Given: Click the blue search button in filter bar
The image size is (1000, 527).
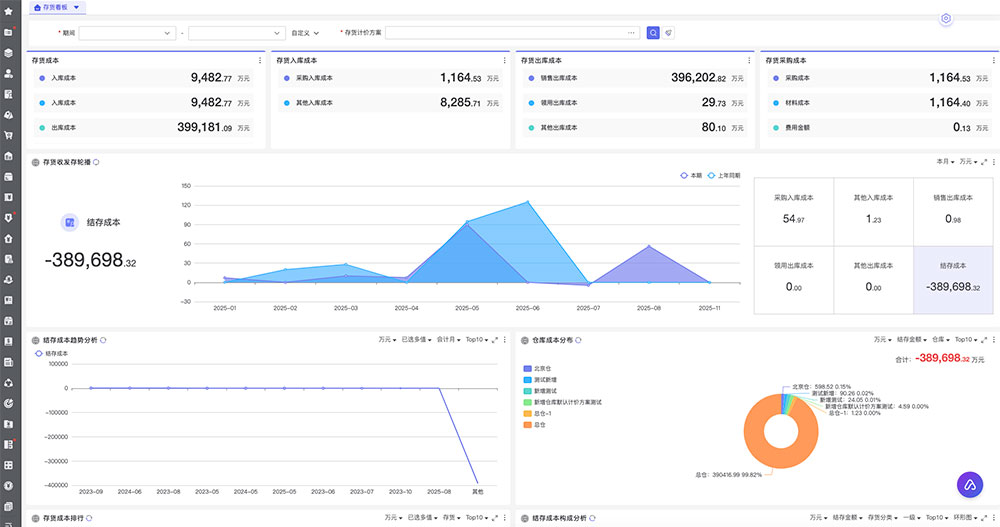Looking at the screenshot, I should 653,33.
